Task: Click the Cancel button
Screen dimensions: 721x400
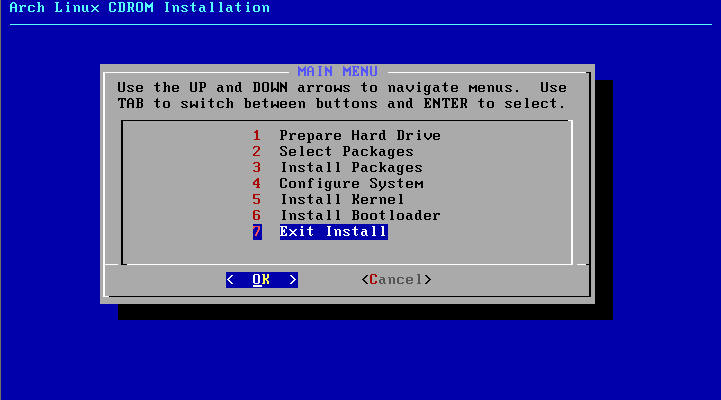Action: coord(396,280)
